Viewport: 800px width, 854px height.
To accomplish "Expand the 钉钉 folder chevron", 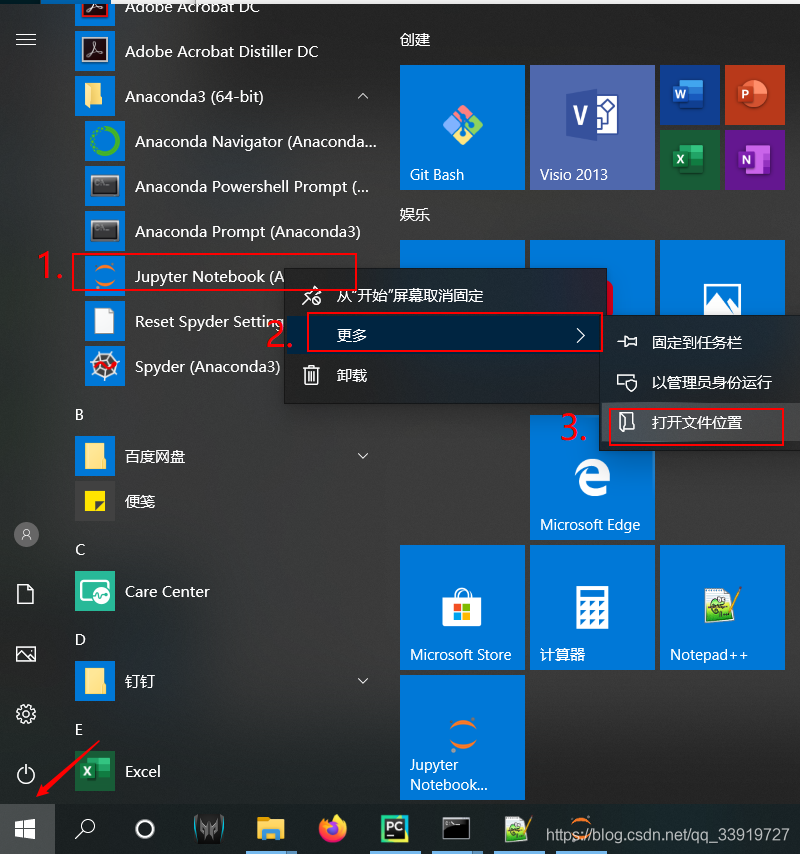I will pyautogui.click(x=363, y=681).
